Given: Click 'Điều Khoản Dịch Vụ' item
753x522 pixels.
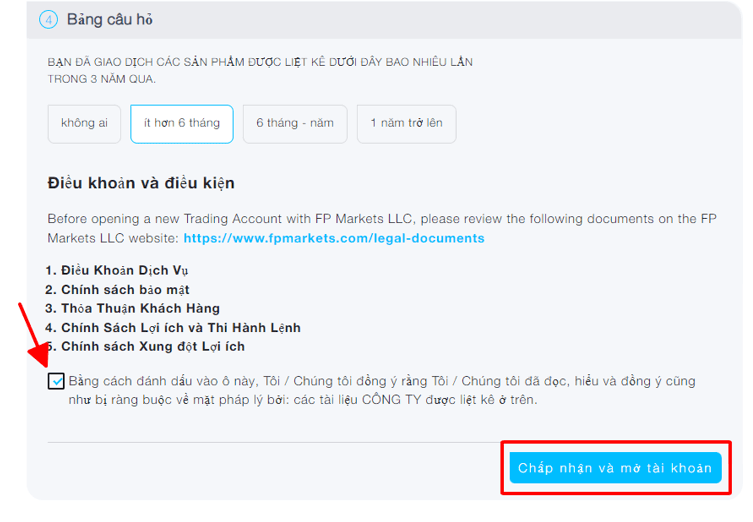Looking at the screenshot, I should 124,270.
